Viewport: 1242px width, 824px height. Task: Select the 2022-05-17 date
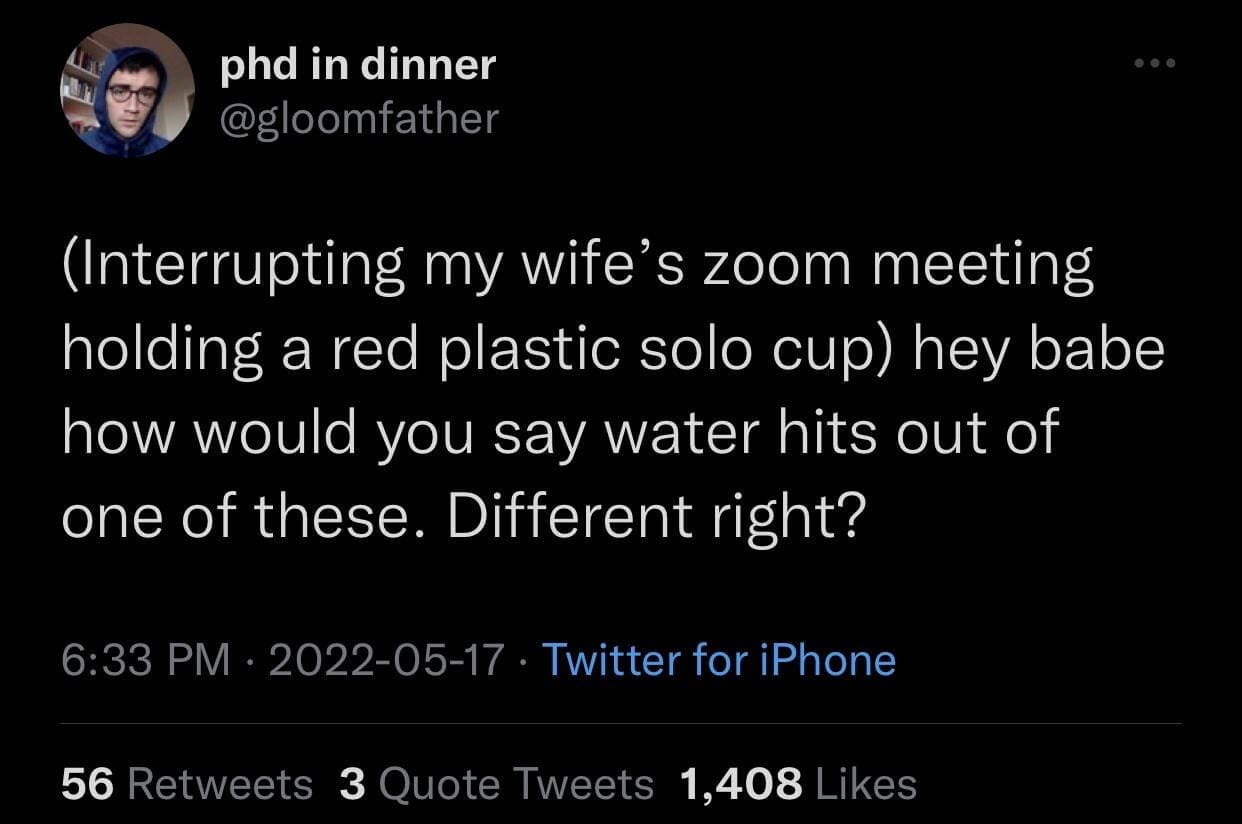click(x=387, y=660)
